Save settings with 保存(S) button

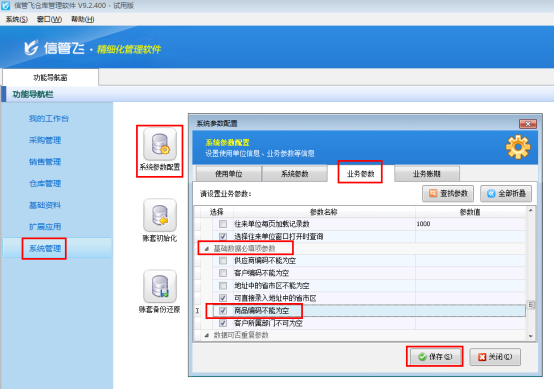click(x=435, y=356)
